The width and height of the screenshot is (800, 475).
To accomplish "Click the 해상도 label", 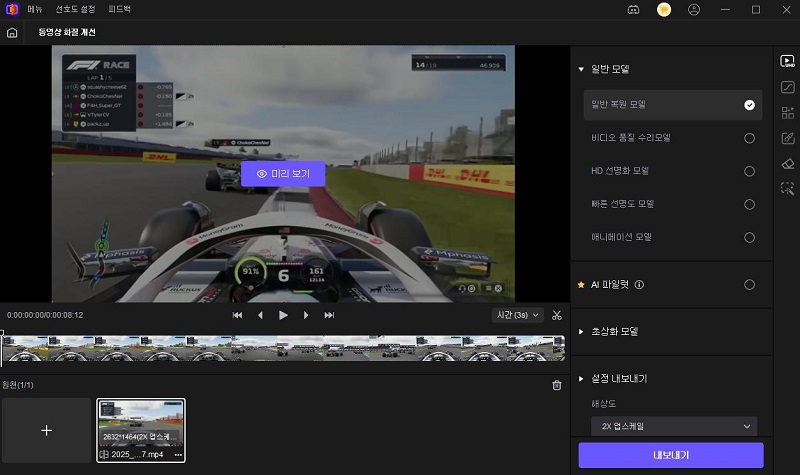I will tap(604, 404).
